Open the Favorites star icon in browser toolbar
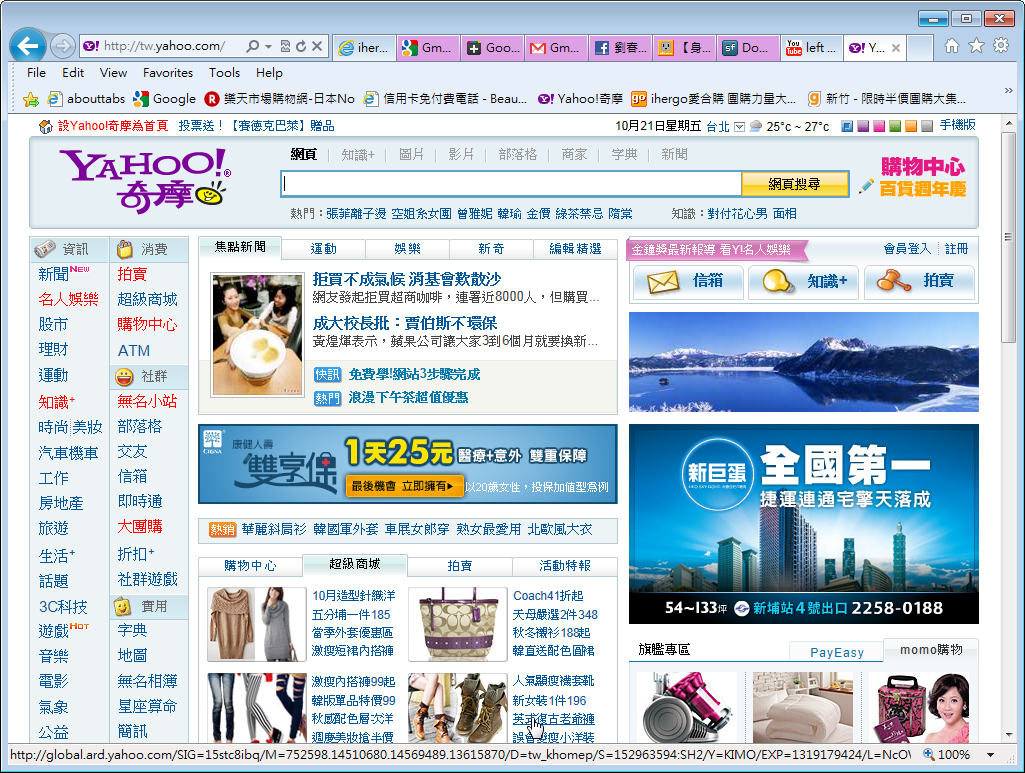The image size is (1025, 773). [976, 46]
